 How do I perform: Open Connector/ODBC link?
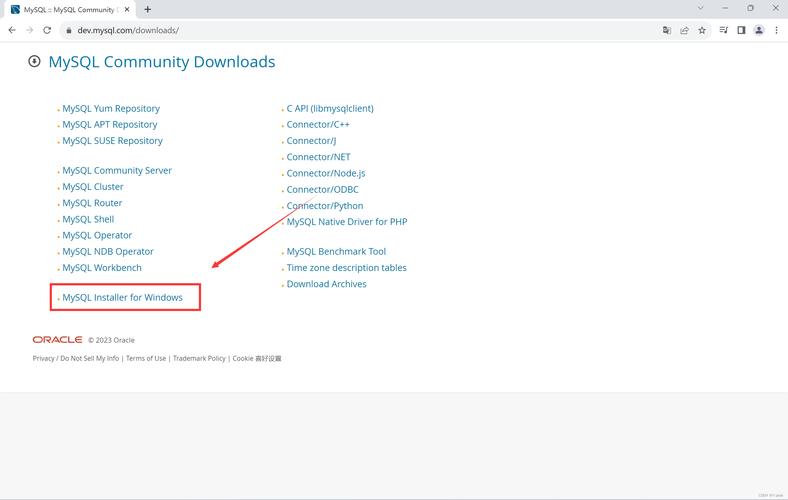click(x=323, y=189)
